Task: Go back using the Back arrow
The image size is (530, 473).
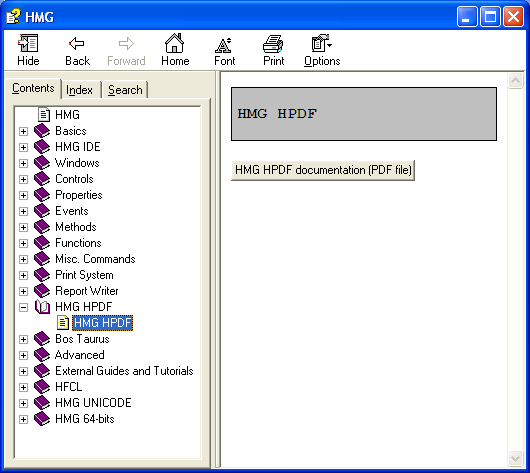Action: coord(77,43)
